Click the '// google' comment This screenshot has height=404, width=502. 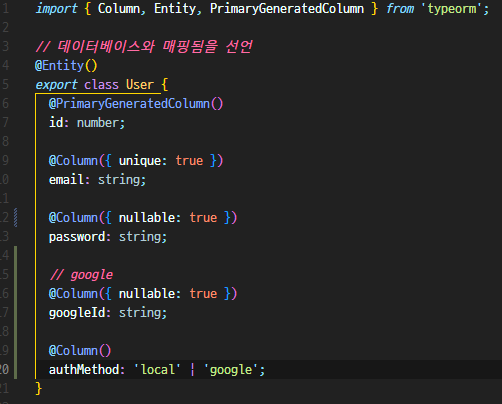pyautogui.click(x=82, y=275)
